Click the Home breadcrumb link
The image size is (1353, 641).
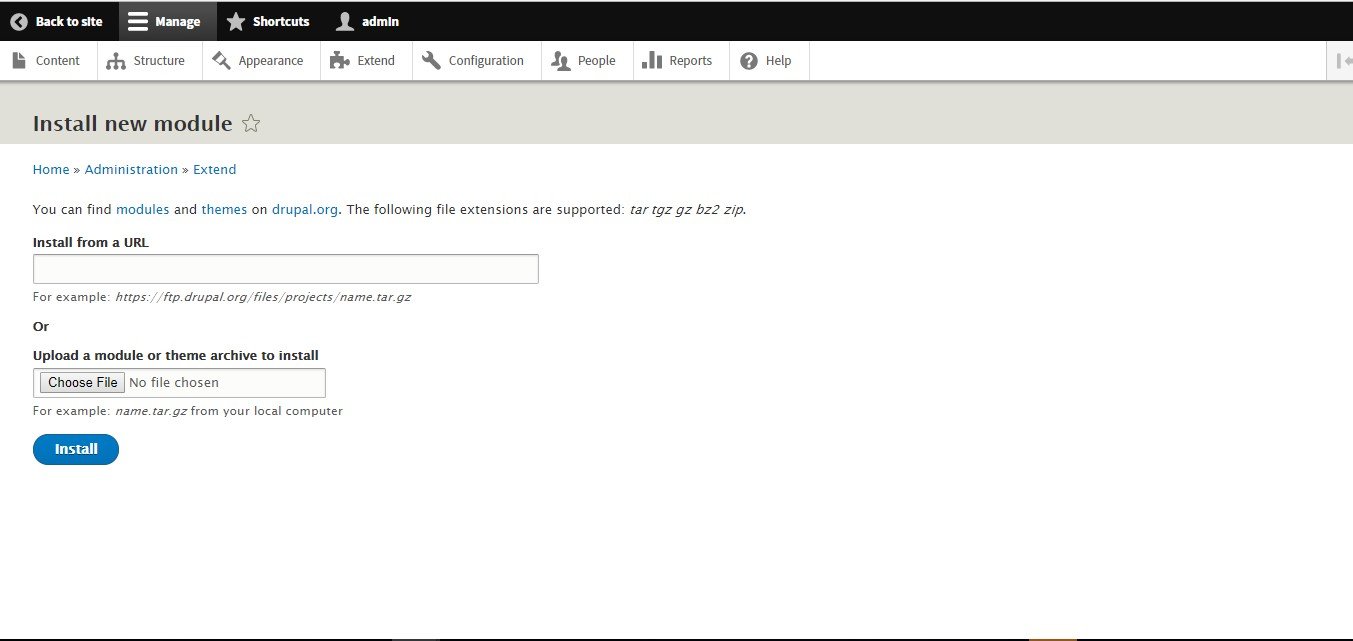point(51,170)
